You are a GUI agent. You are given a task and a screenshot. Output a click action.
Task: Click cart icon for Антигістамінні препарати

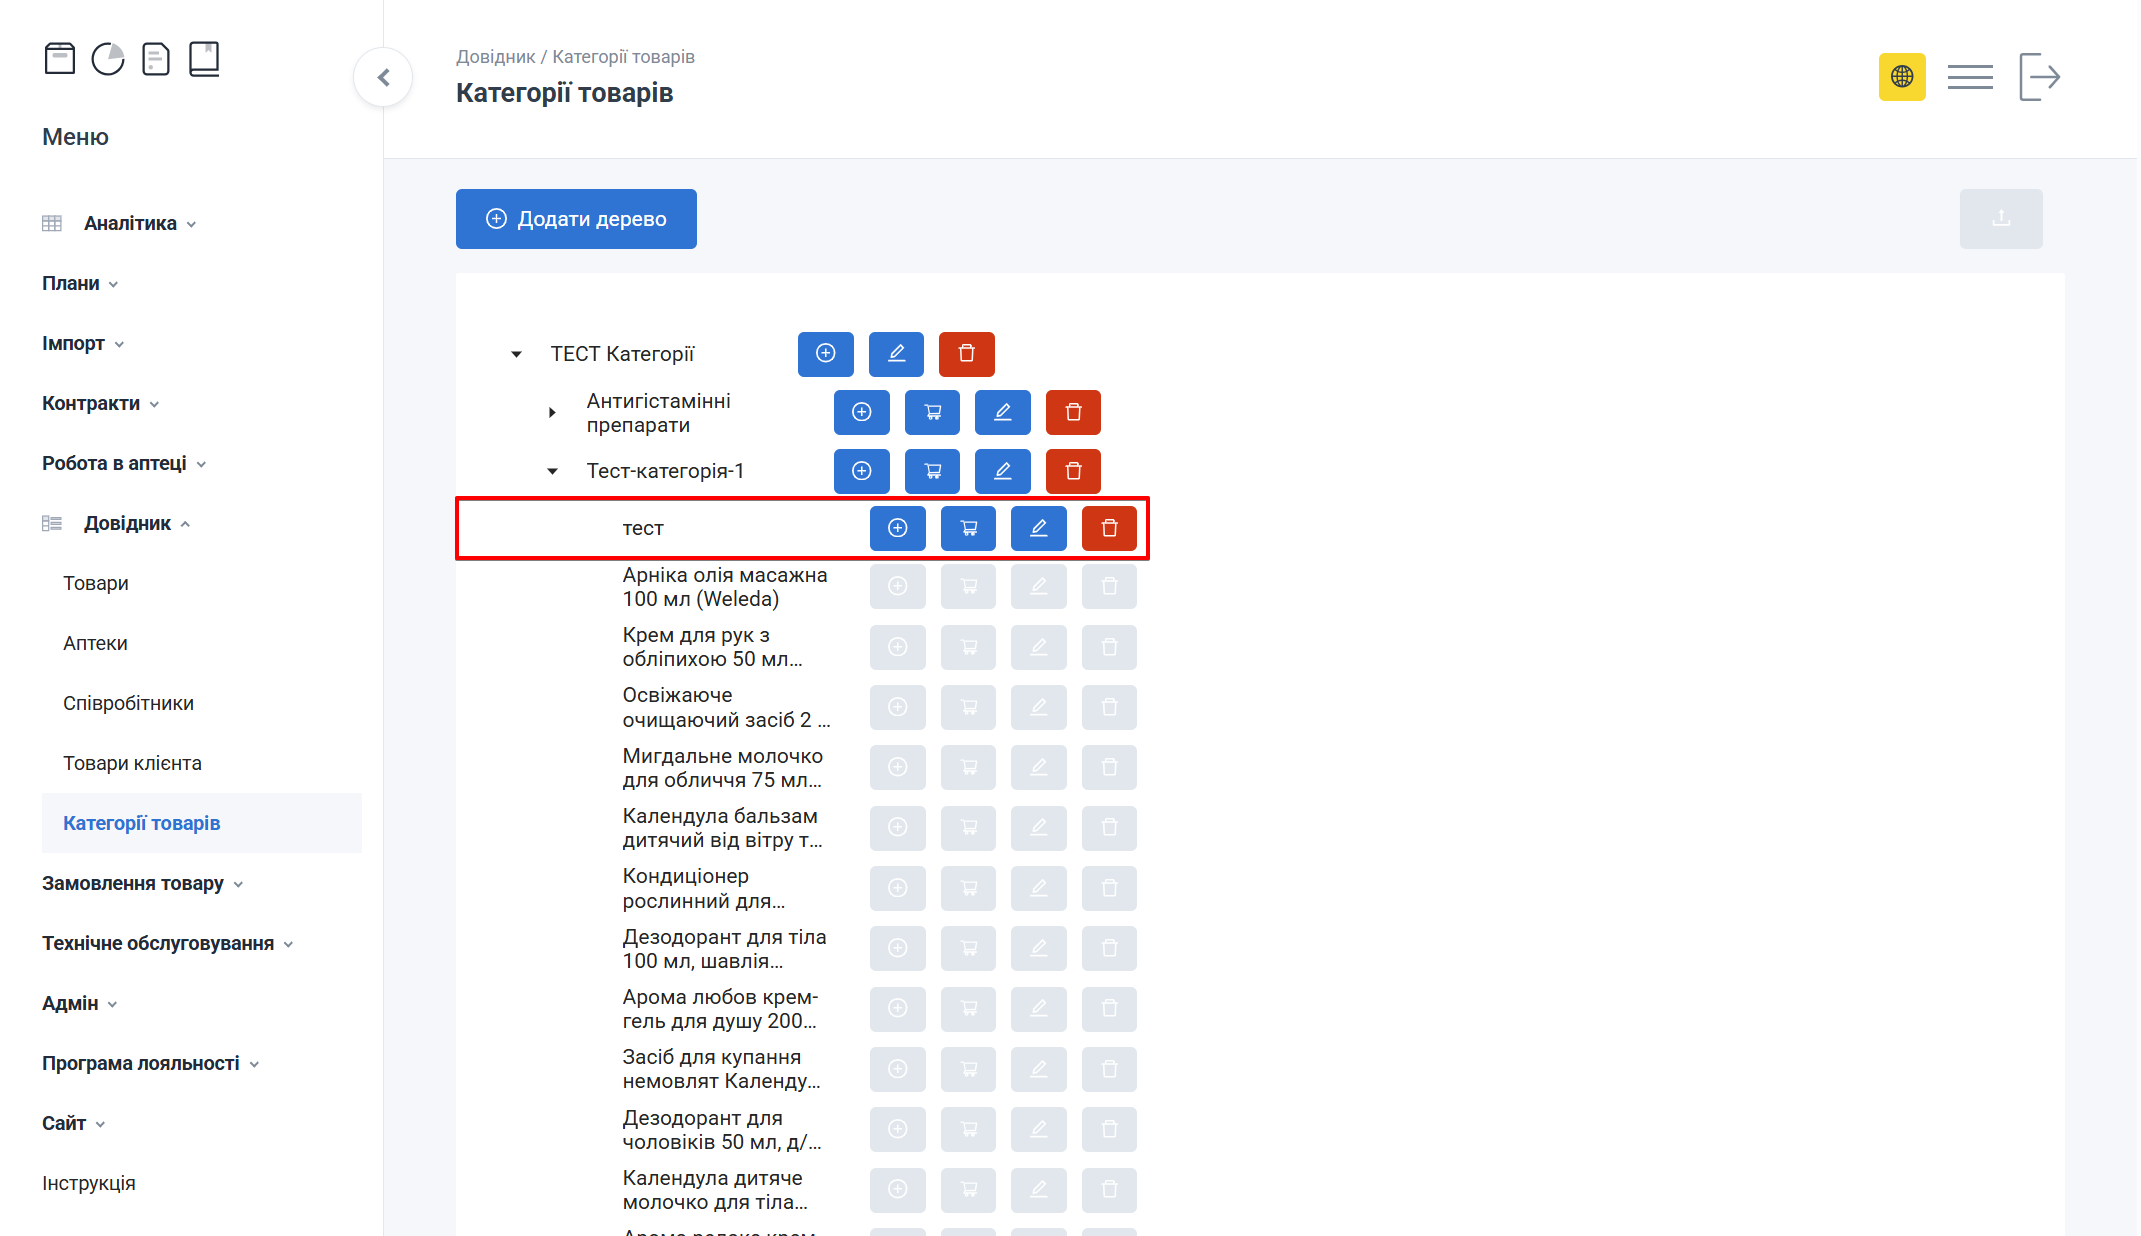tap(932, 412)
